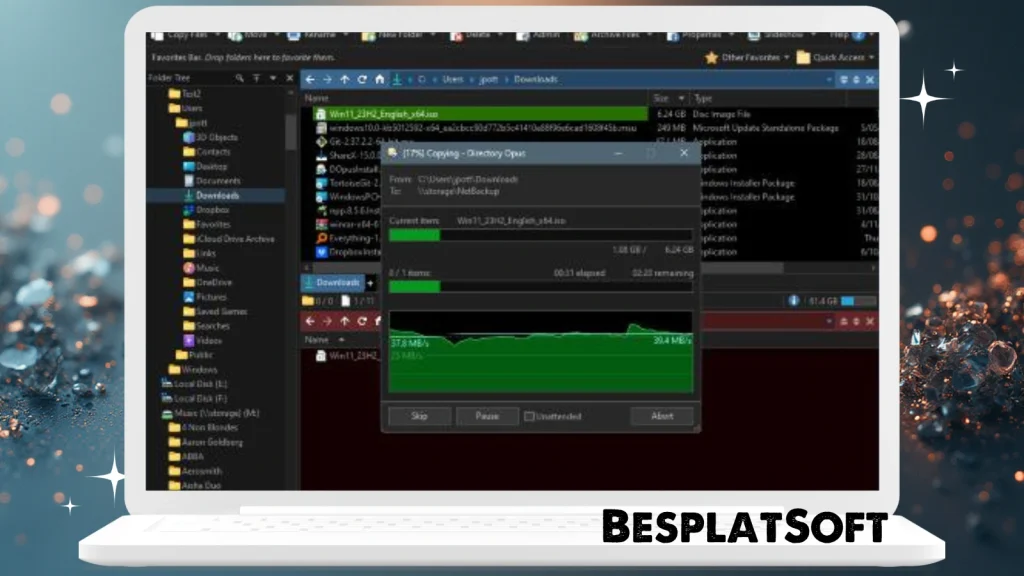Image resolution: width=1024 pixels, height=576 pixels.
Task: Refresh the current folder view
Action: coord(362,79)
